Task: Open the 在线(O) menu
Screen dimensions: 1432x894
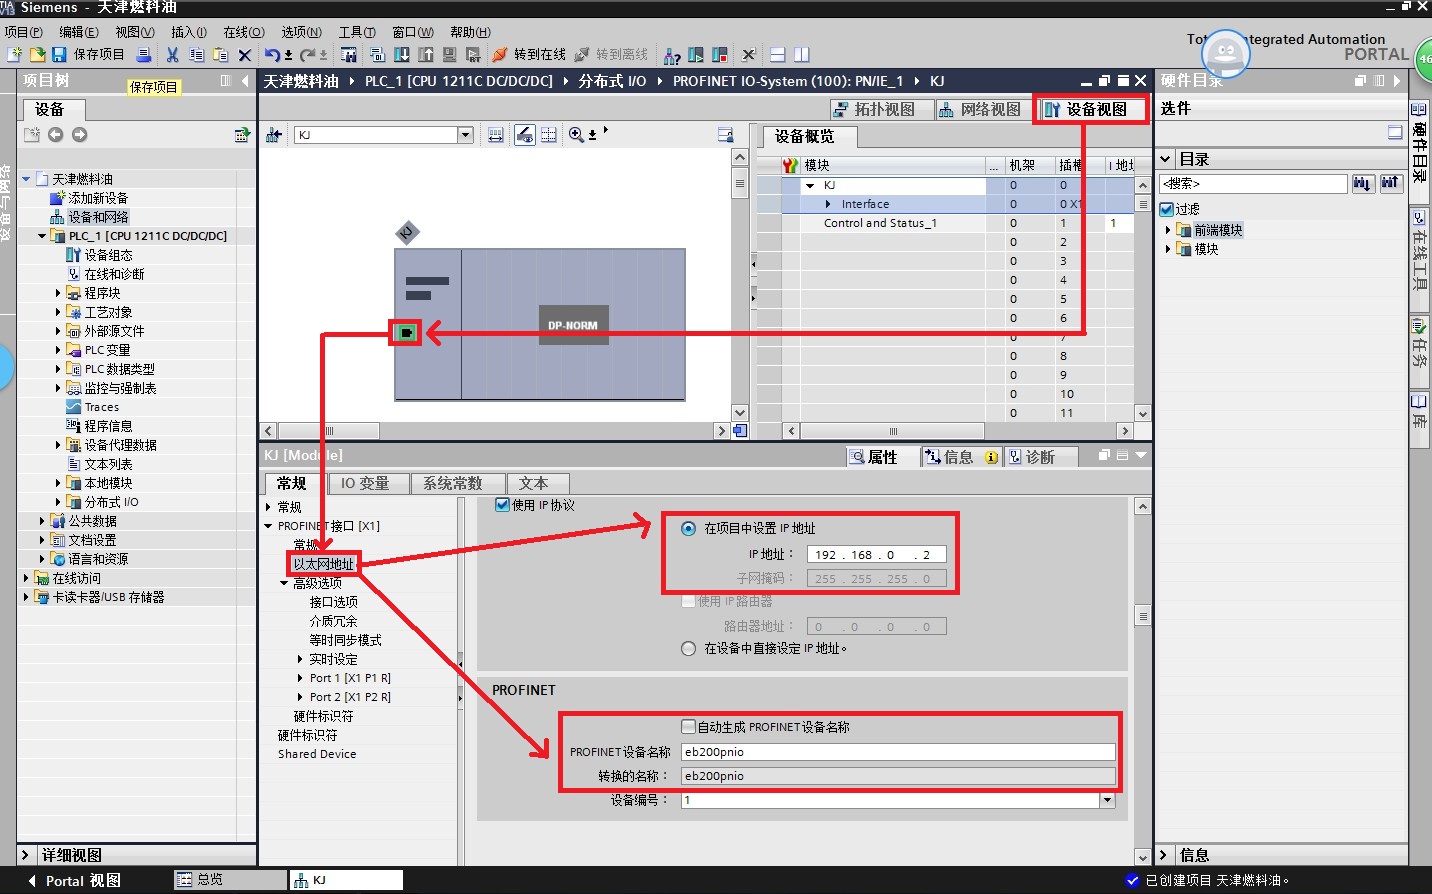Action: [244, 32]
